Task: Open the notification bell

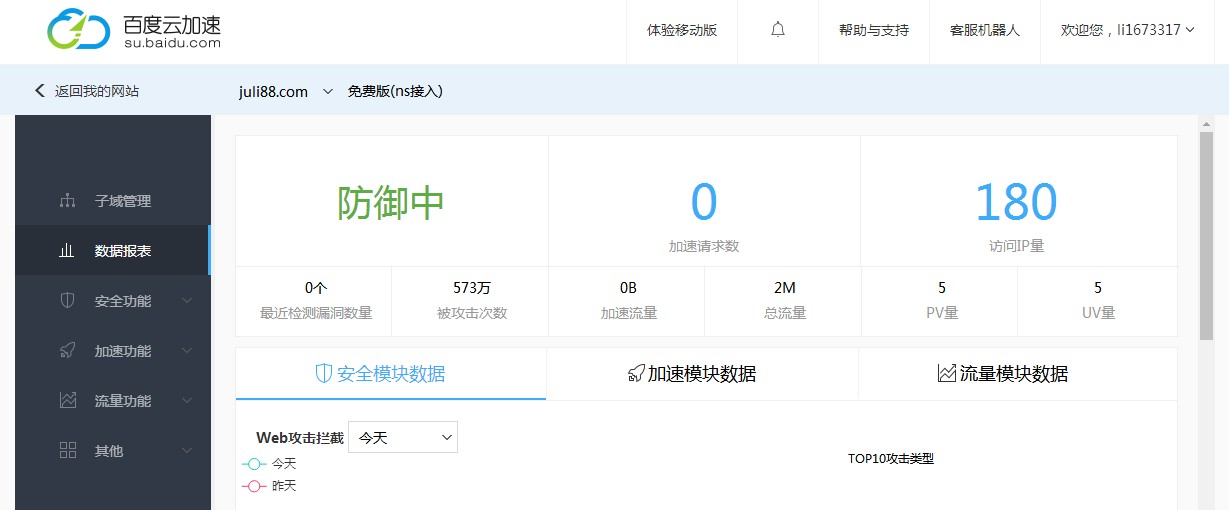Action: (x=778, y=30)
